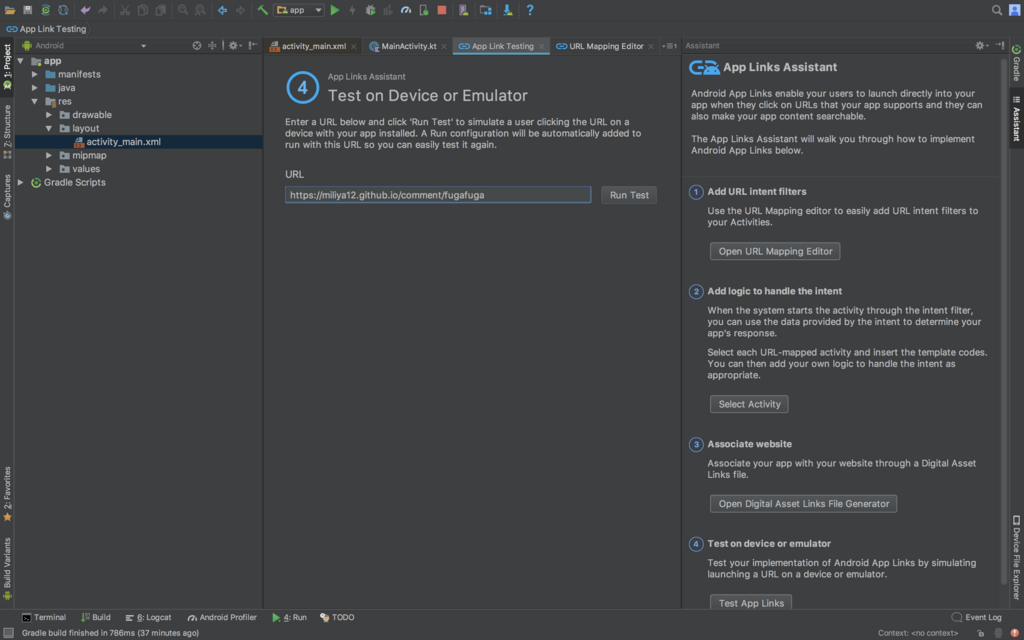Hide the Project panel with hide icon
The height and width of the screenshot is (640, 1024).
(253, 46)
